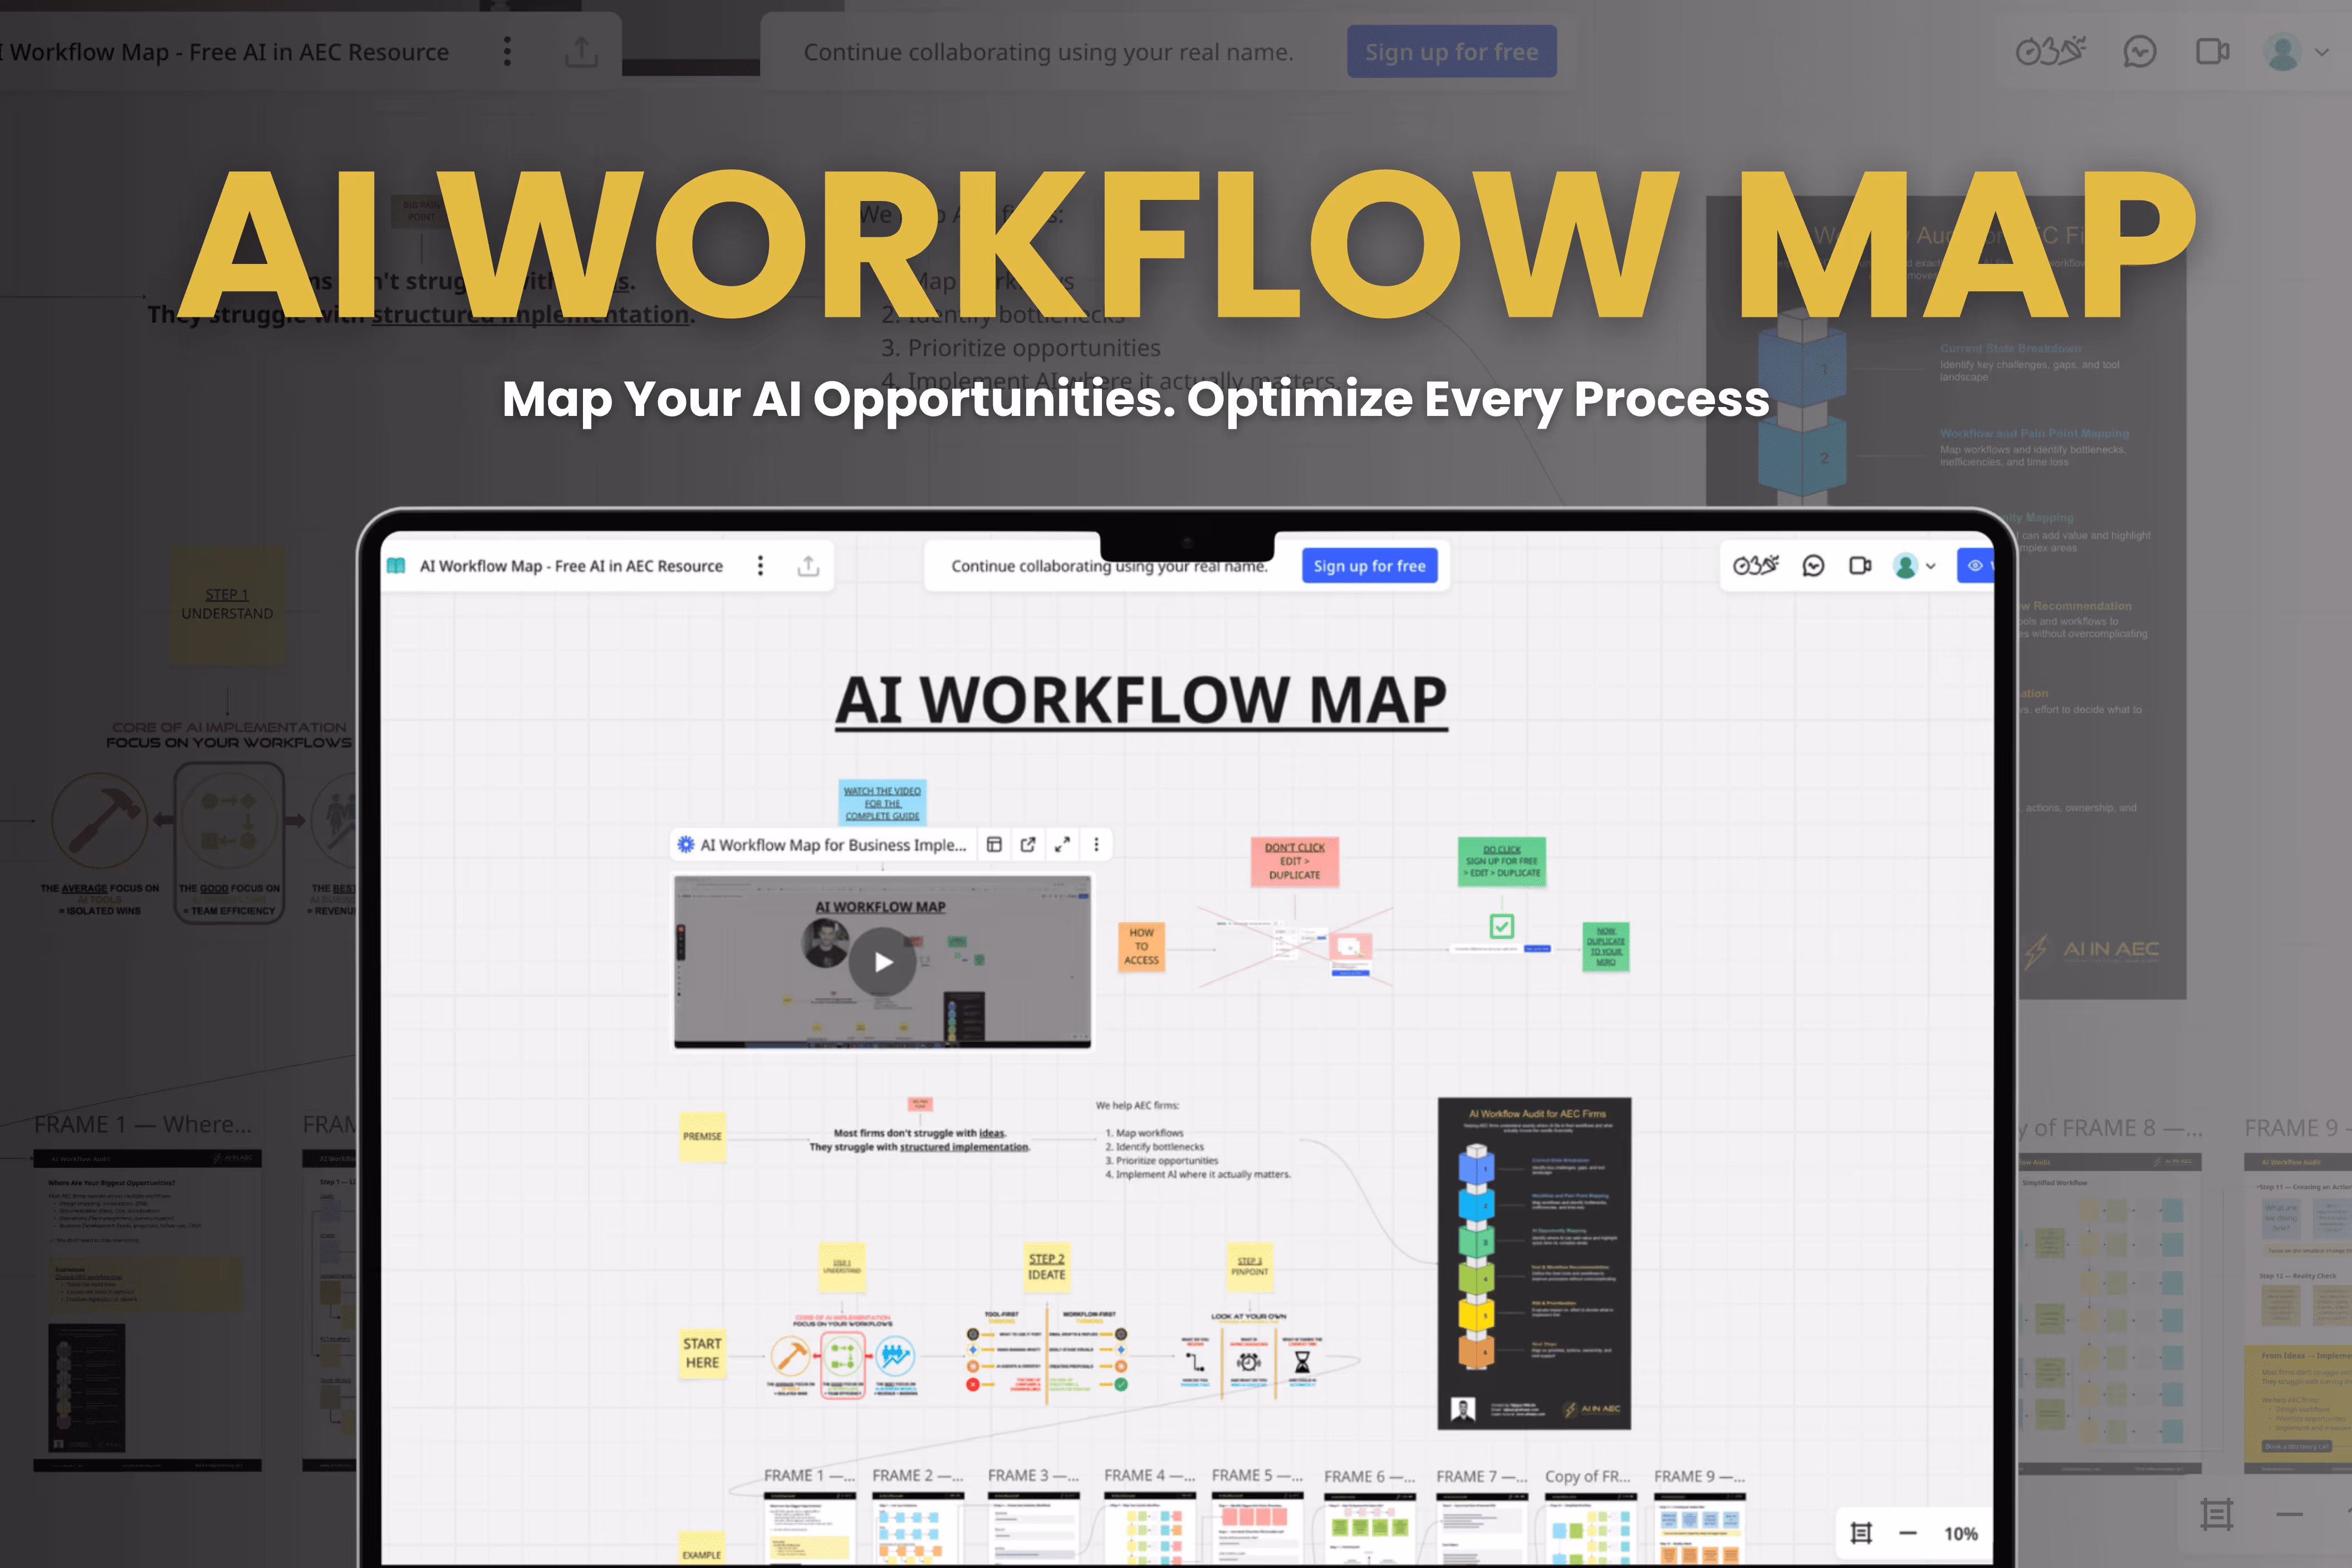2352x1568 pixels.
Task: Click the hammer icon in background window
Action: (99, 820)
